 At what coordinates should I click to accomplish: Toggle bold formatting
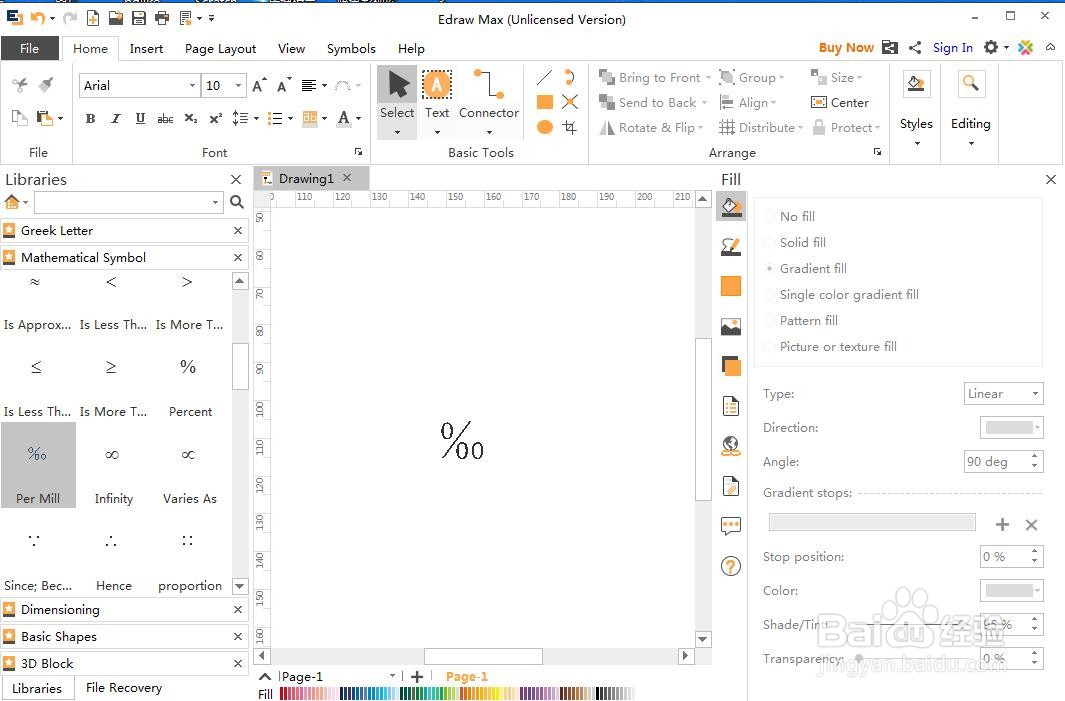90,118
